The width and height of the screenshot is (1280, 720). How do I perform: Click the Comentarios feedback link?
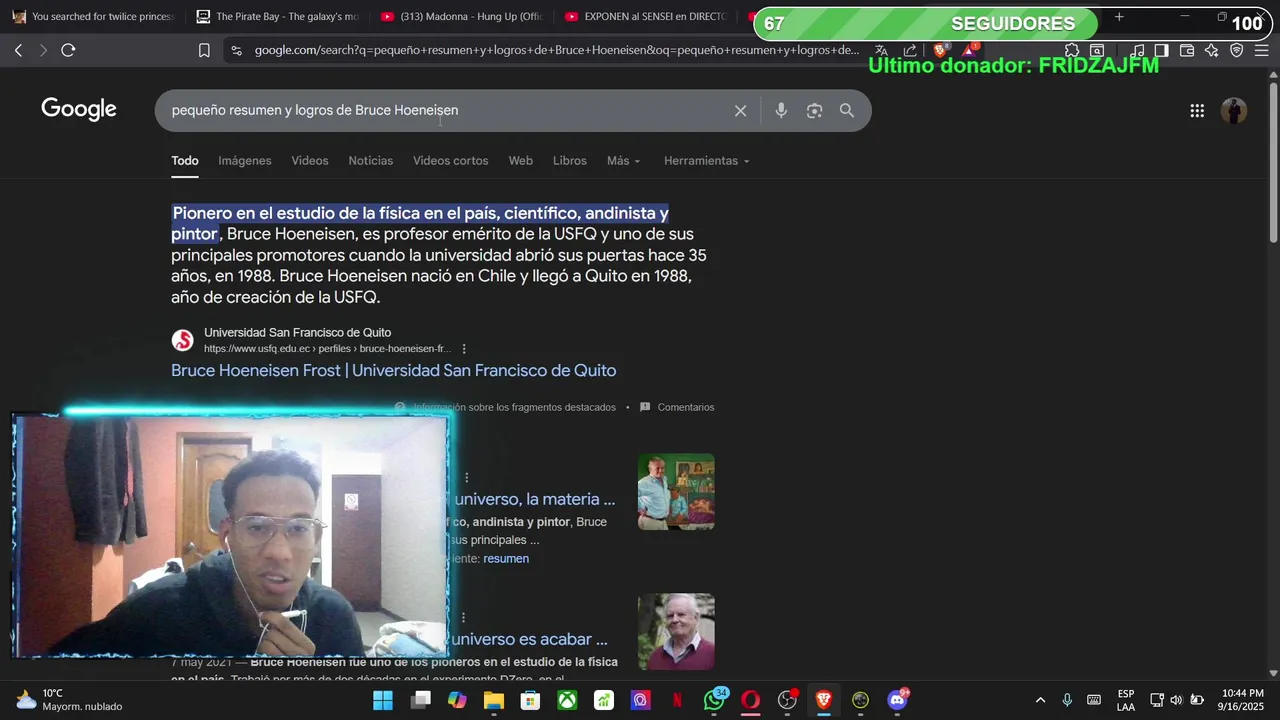pos(677,407)
